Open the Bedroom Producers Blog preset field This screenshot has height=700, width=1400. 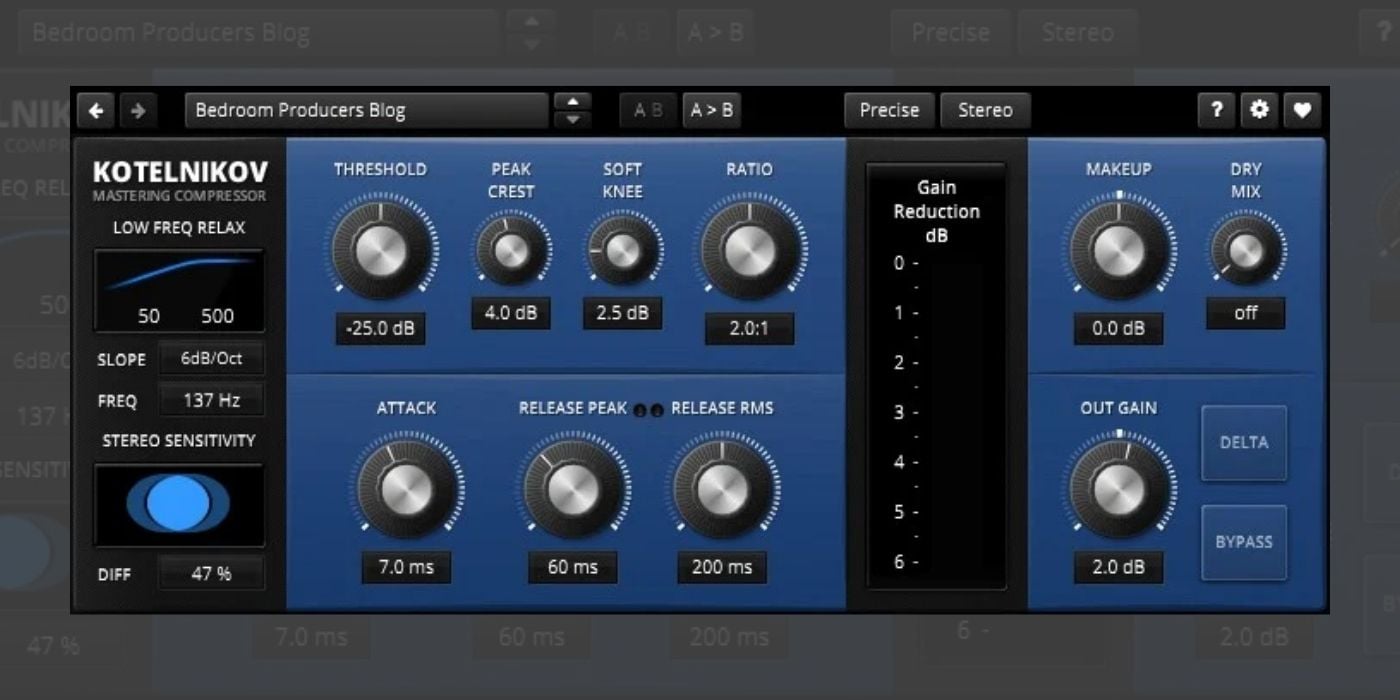coord(366,111)
